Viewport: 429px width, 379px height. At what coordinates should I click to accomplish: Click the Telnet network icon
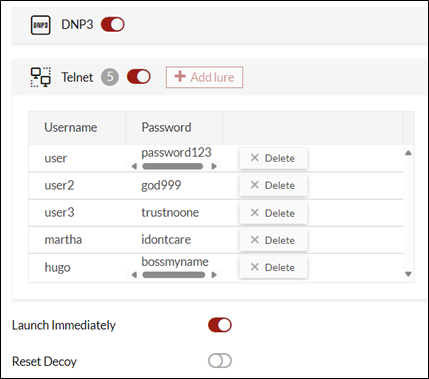tap(40, 77)
